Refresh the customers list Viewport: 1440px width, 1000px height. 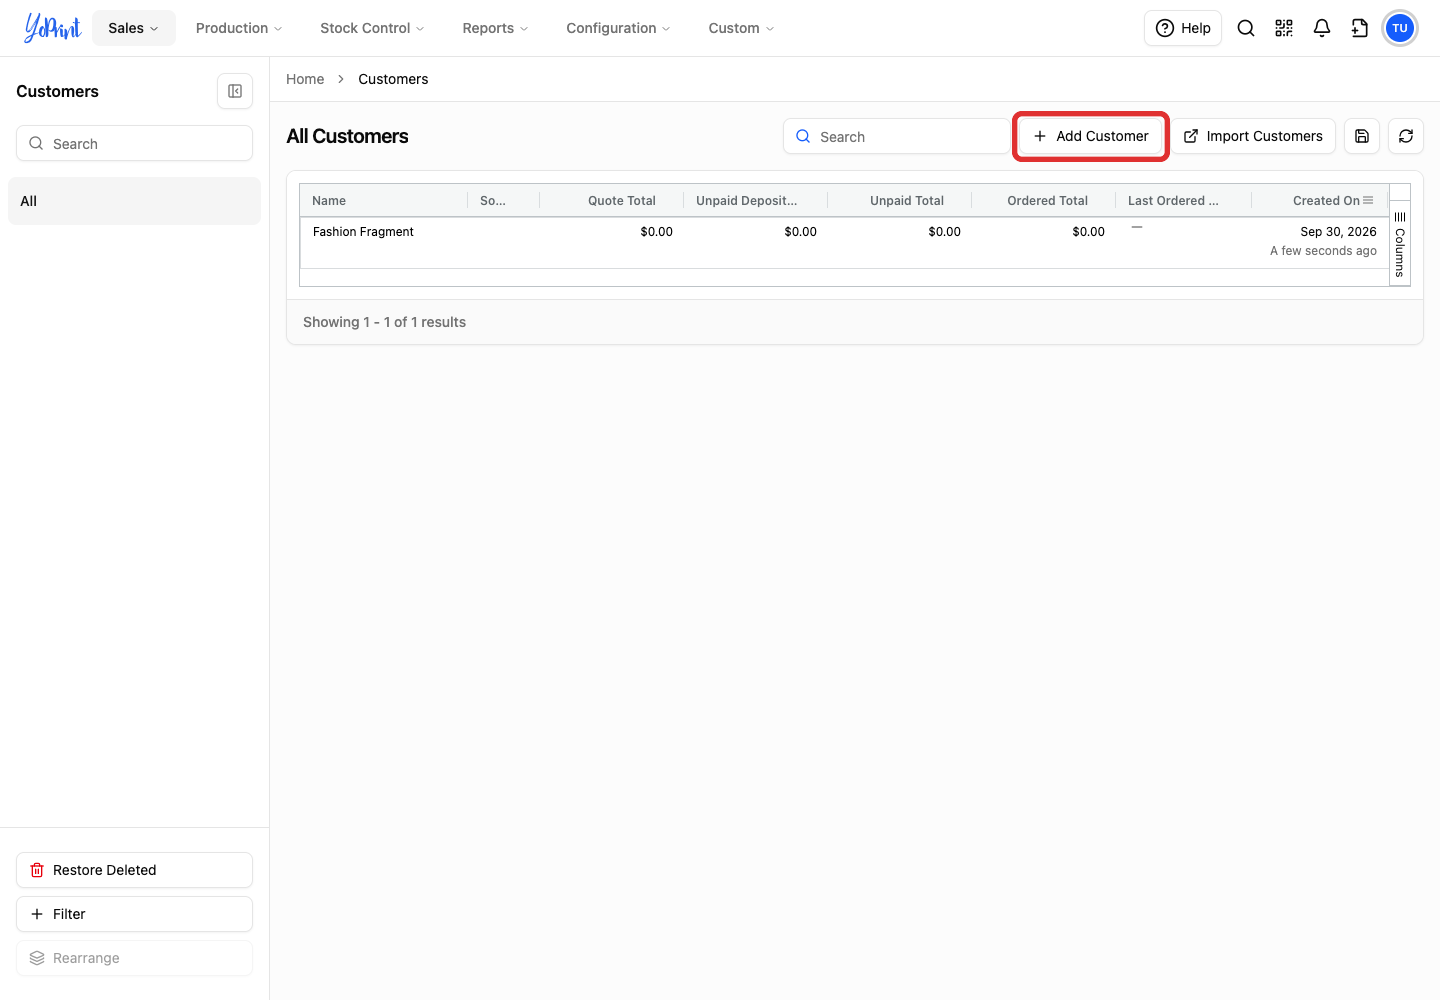1406,136
